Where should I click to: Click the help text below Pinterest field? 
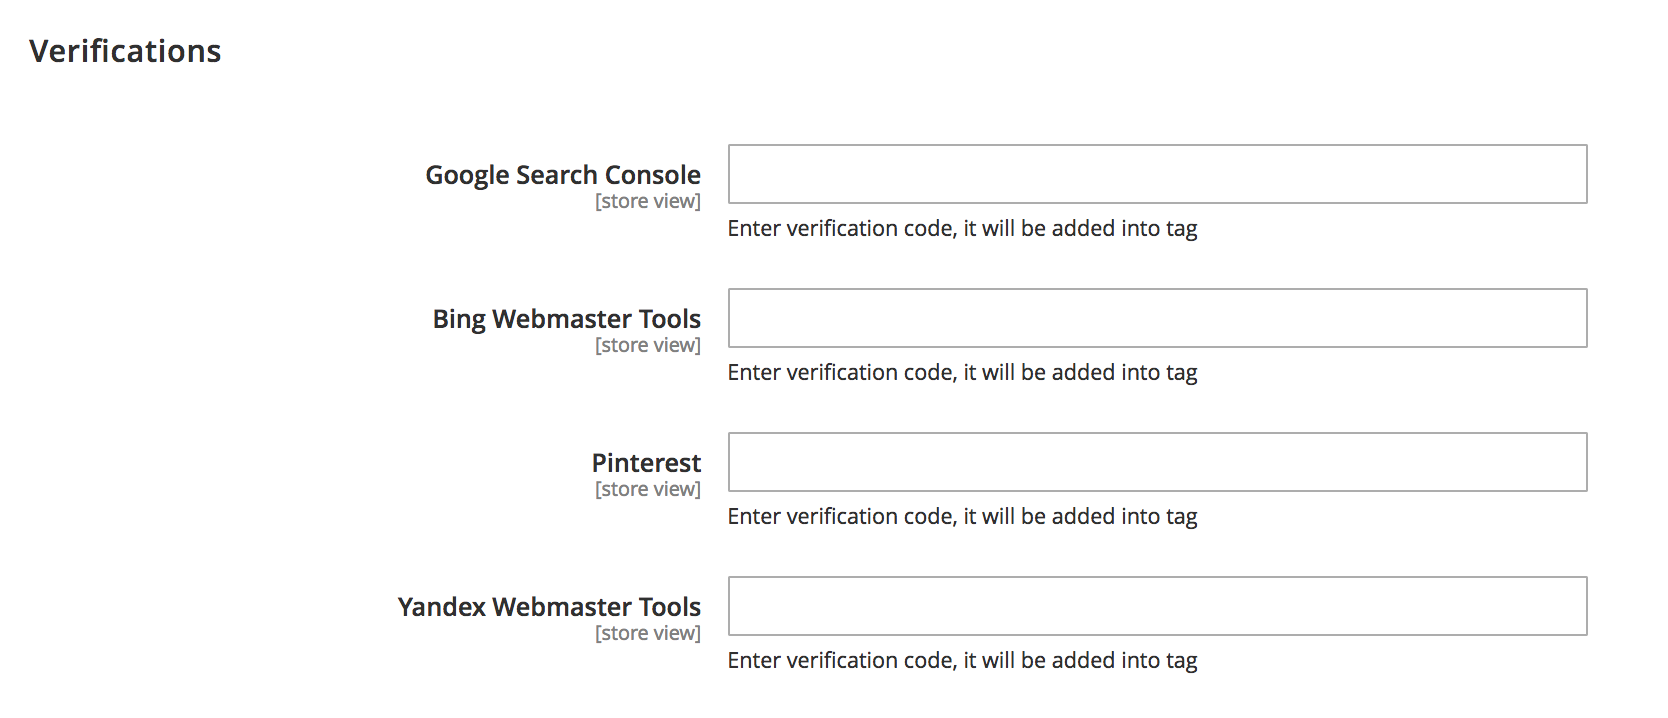tap(962, 517)
